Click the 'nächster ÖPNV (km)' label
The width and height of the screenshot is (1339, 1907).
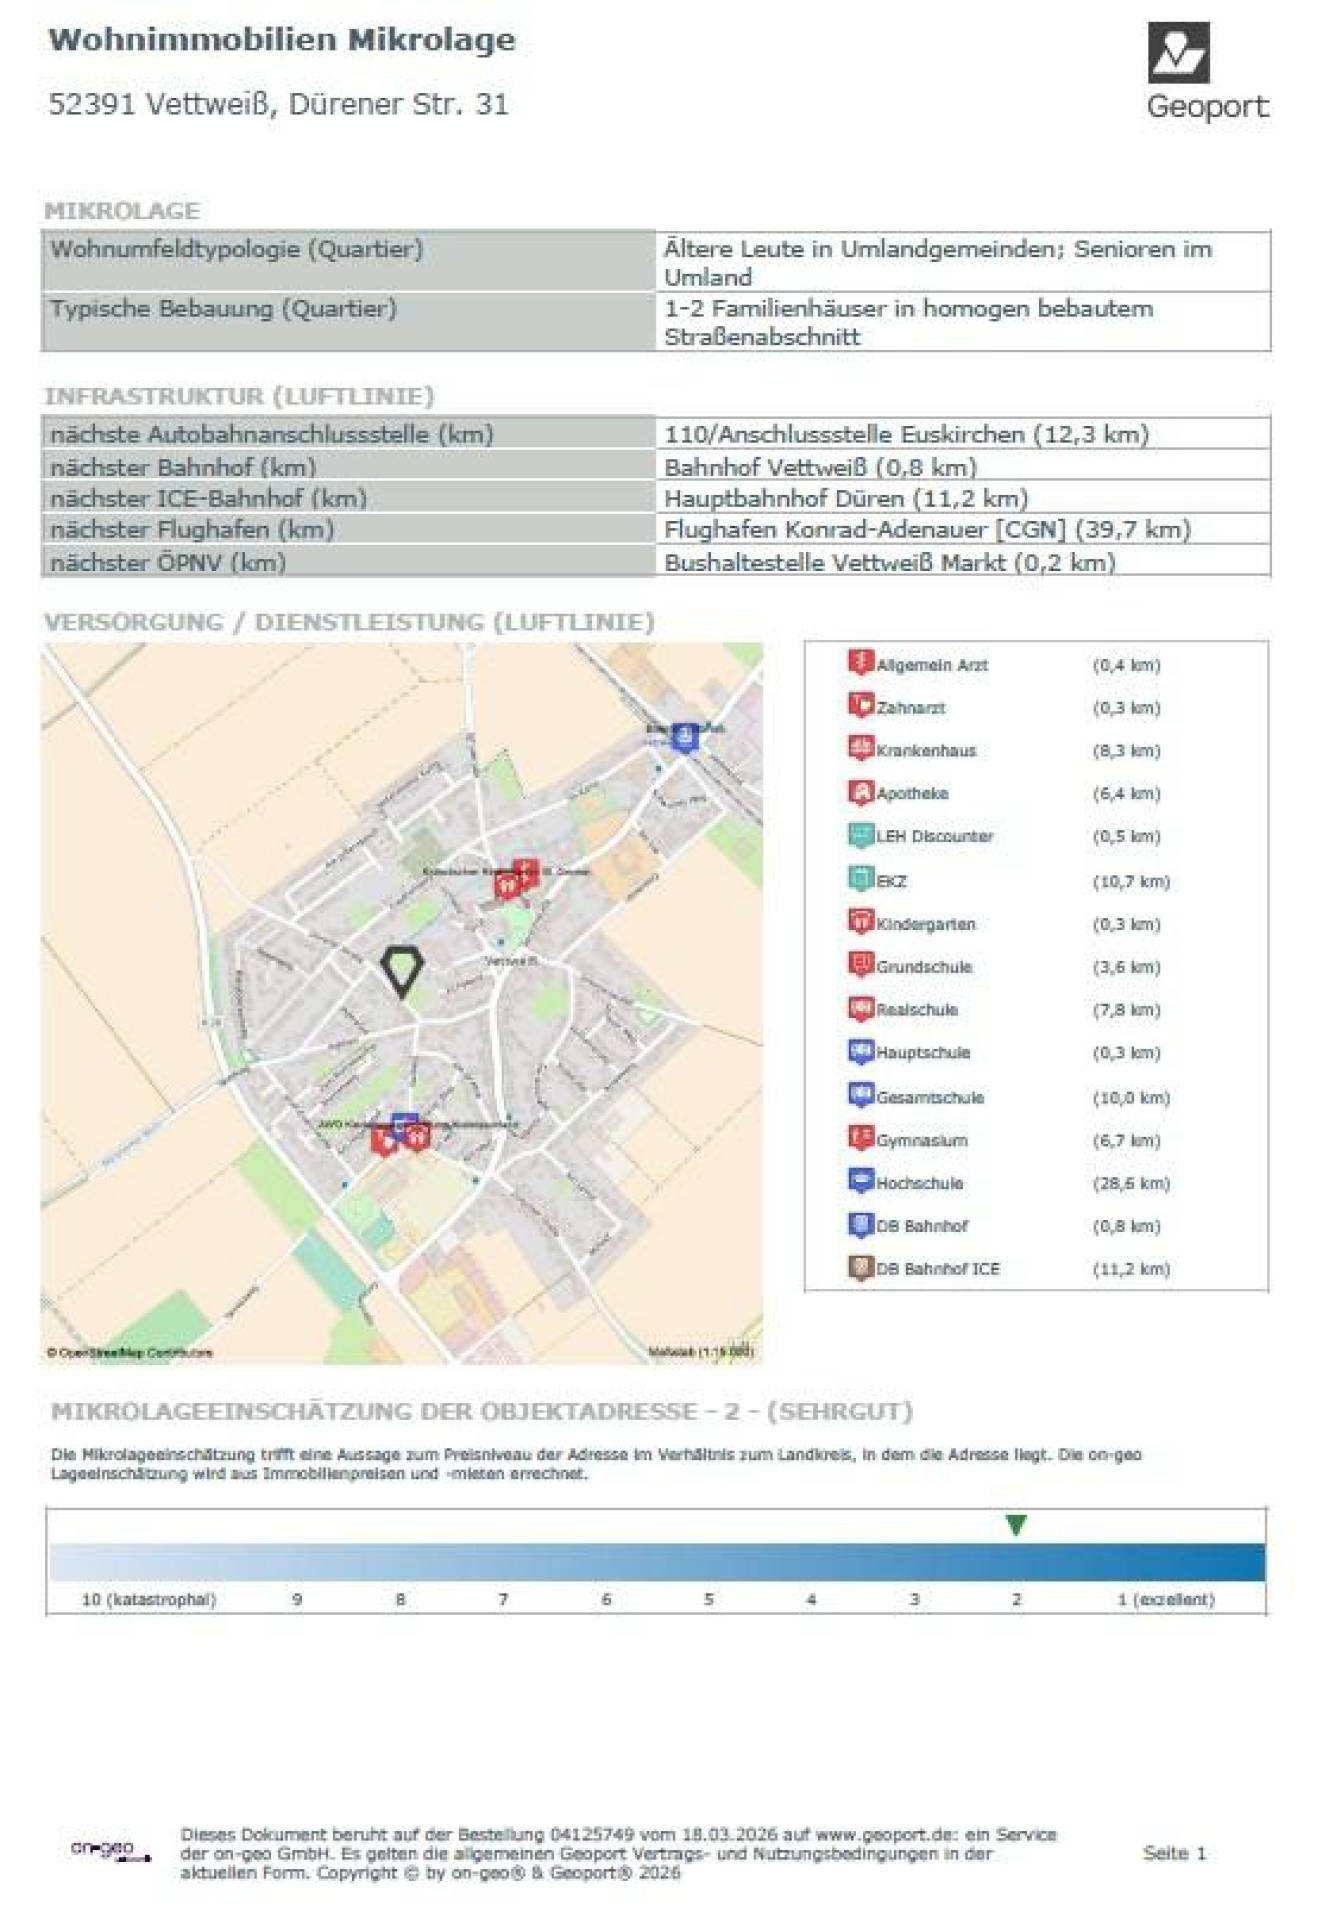[x=168, y=562]
